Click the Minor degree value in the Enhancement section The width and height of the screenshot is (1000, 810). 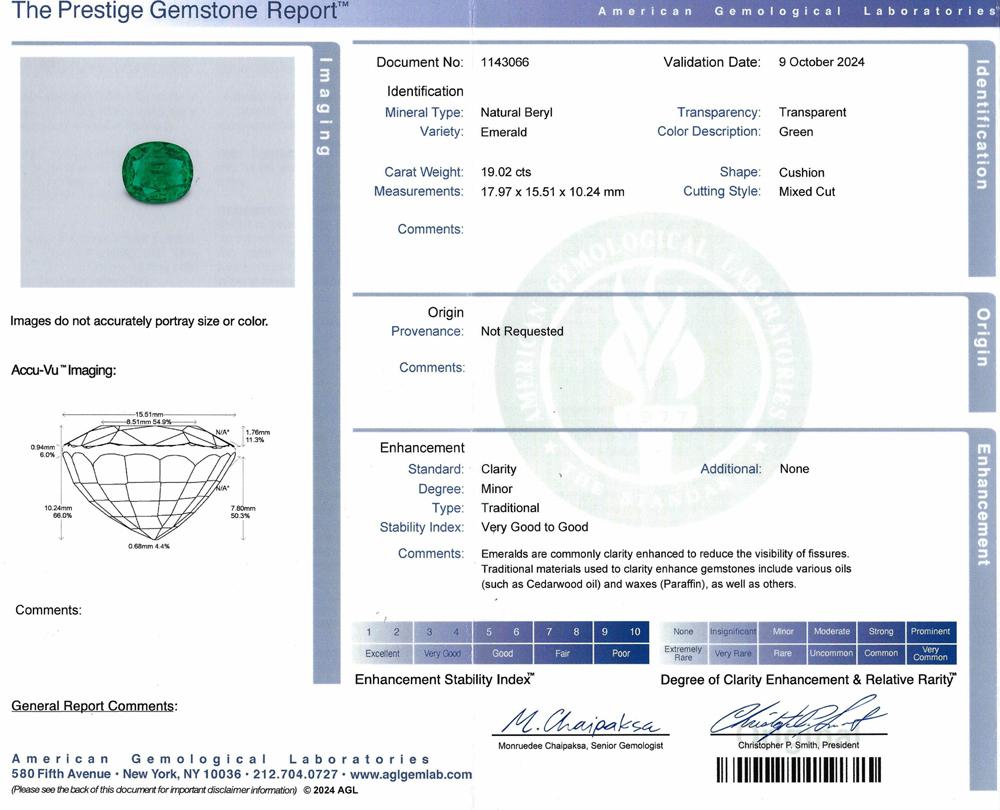coord(497,489)
